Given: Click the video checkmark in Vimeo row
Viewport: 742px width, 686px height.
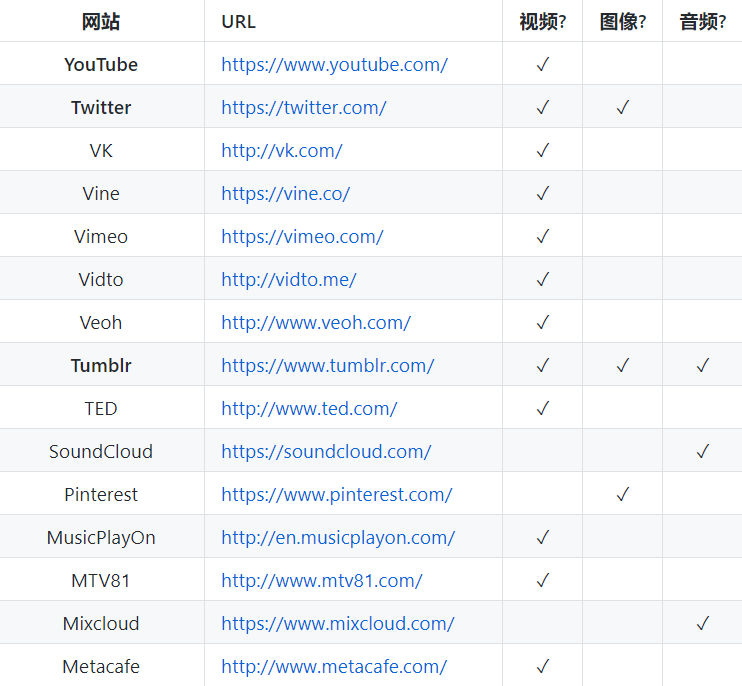Looking at the screenshot, I should click(543, 236).
